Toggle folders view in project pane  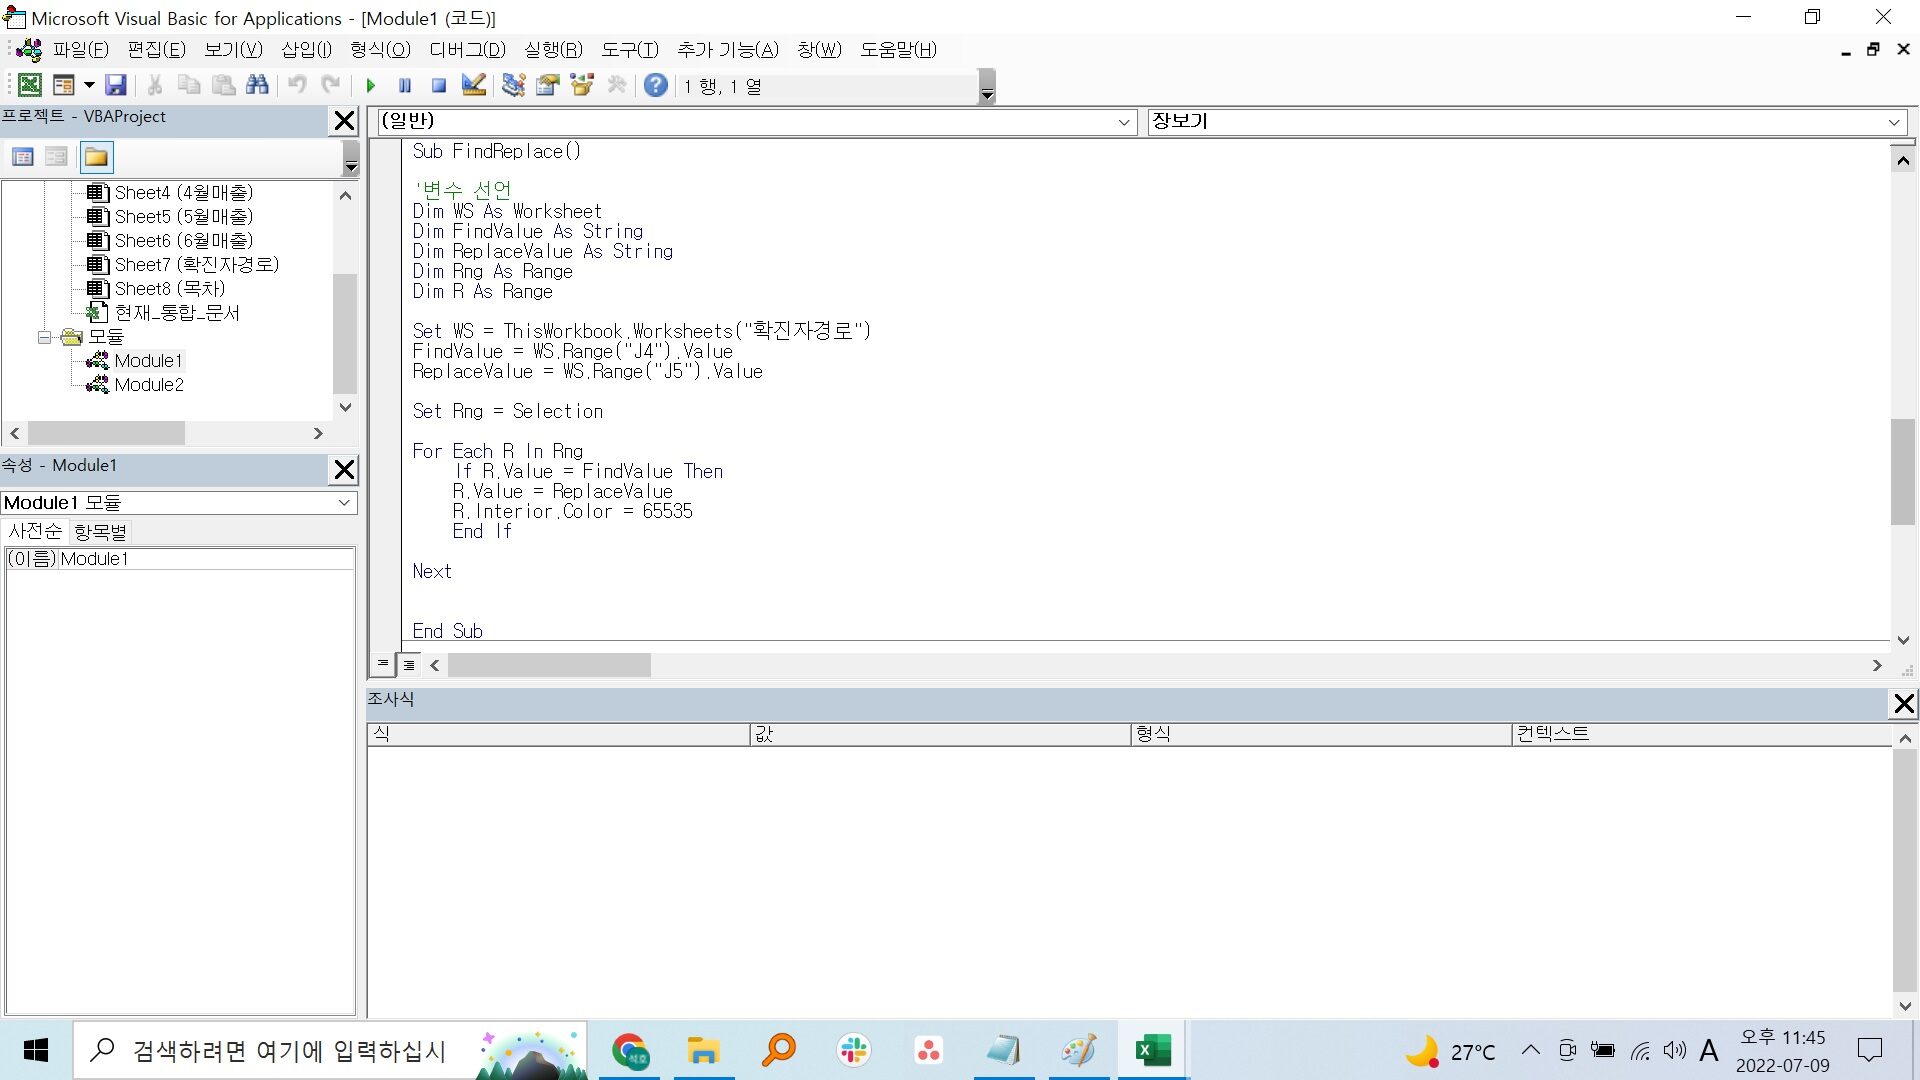[97, 157]
